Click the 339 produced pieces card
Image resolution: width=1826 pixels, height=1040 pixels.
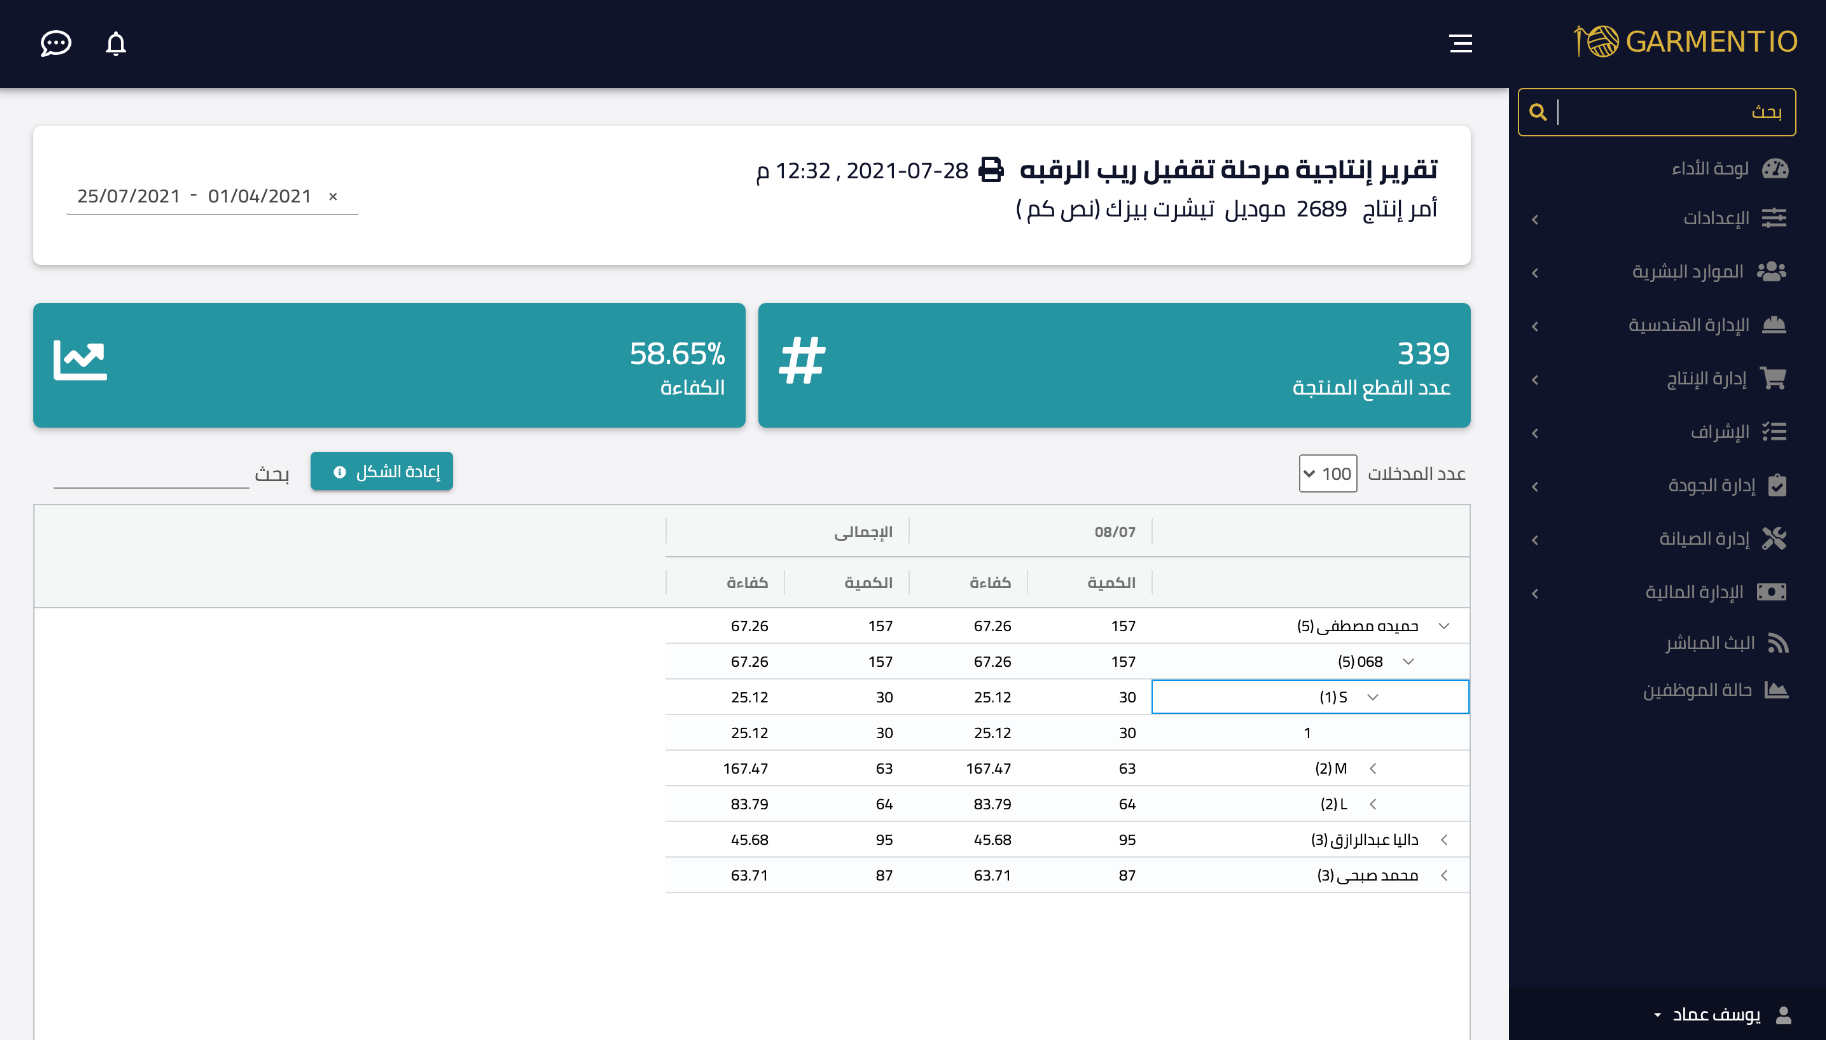(1114, 365)
